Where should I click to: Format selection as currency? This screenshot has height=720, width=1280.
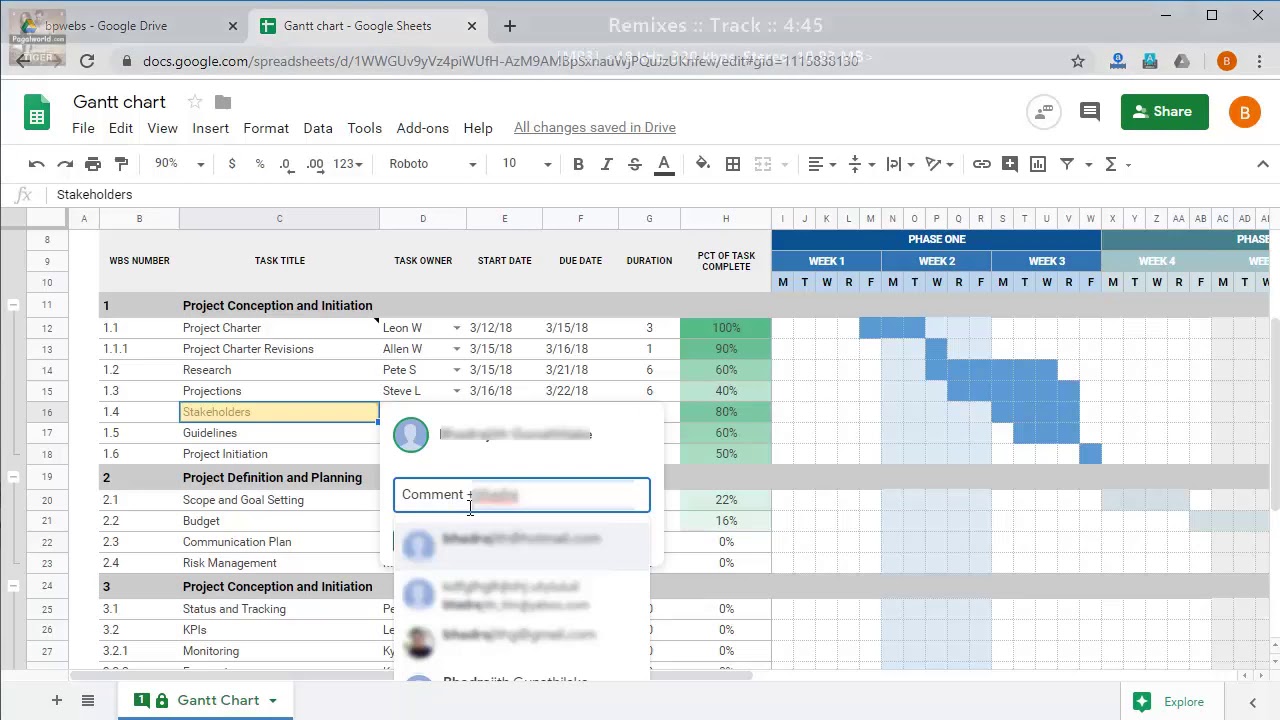coord(232,164)
